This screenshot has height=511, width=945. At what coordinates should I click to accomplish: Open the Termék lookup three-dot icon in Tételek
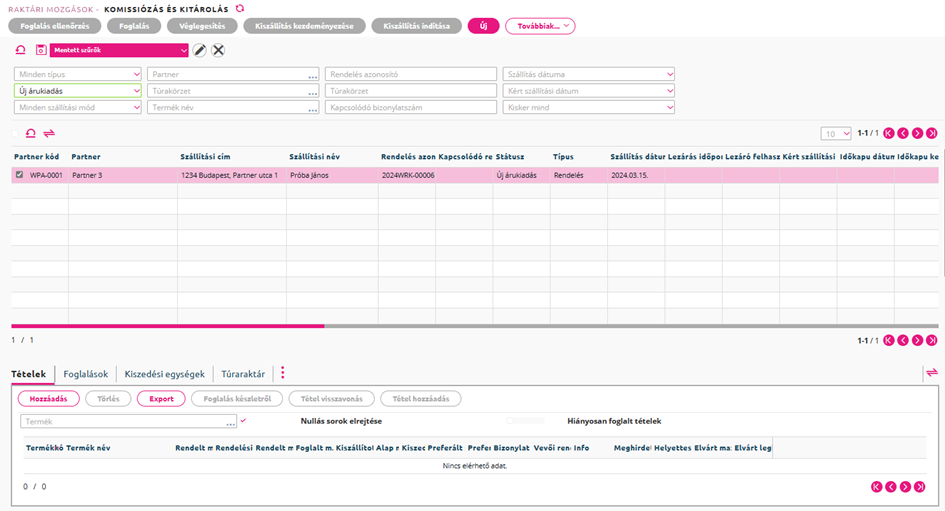point(231,423)
